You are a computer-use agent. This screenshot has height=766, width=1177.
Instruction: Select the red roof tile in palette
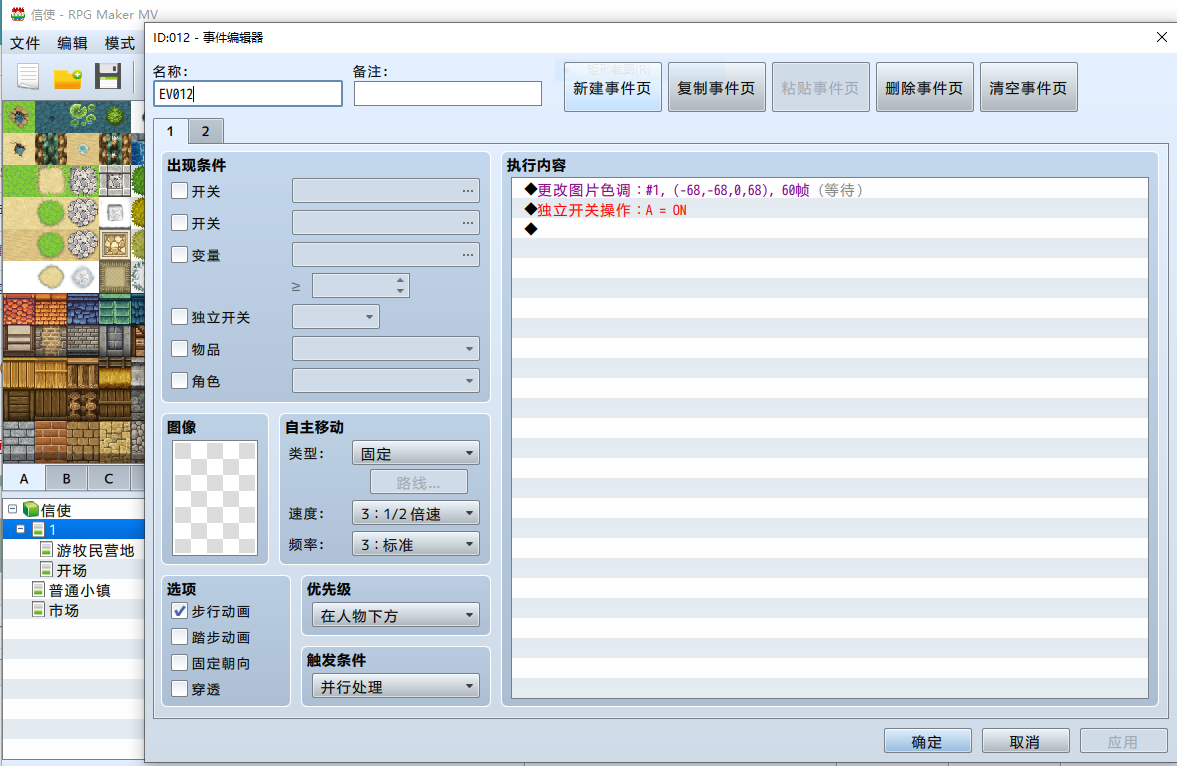(x=19, y=309)
